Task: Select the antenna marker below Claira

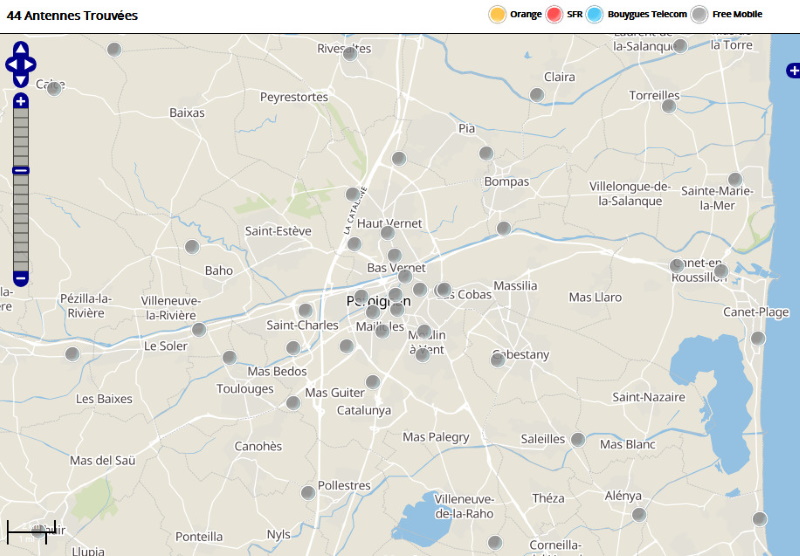Action: [x=537, y=95]
